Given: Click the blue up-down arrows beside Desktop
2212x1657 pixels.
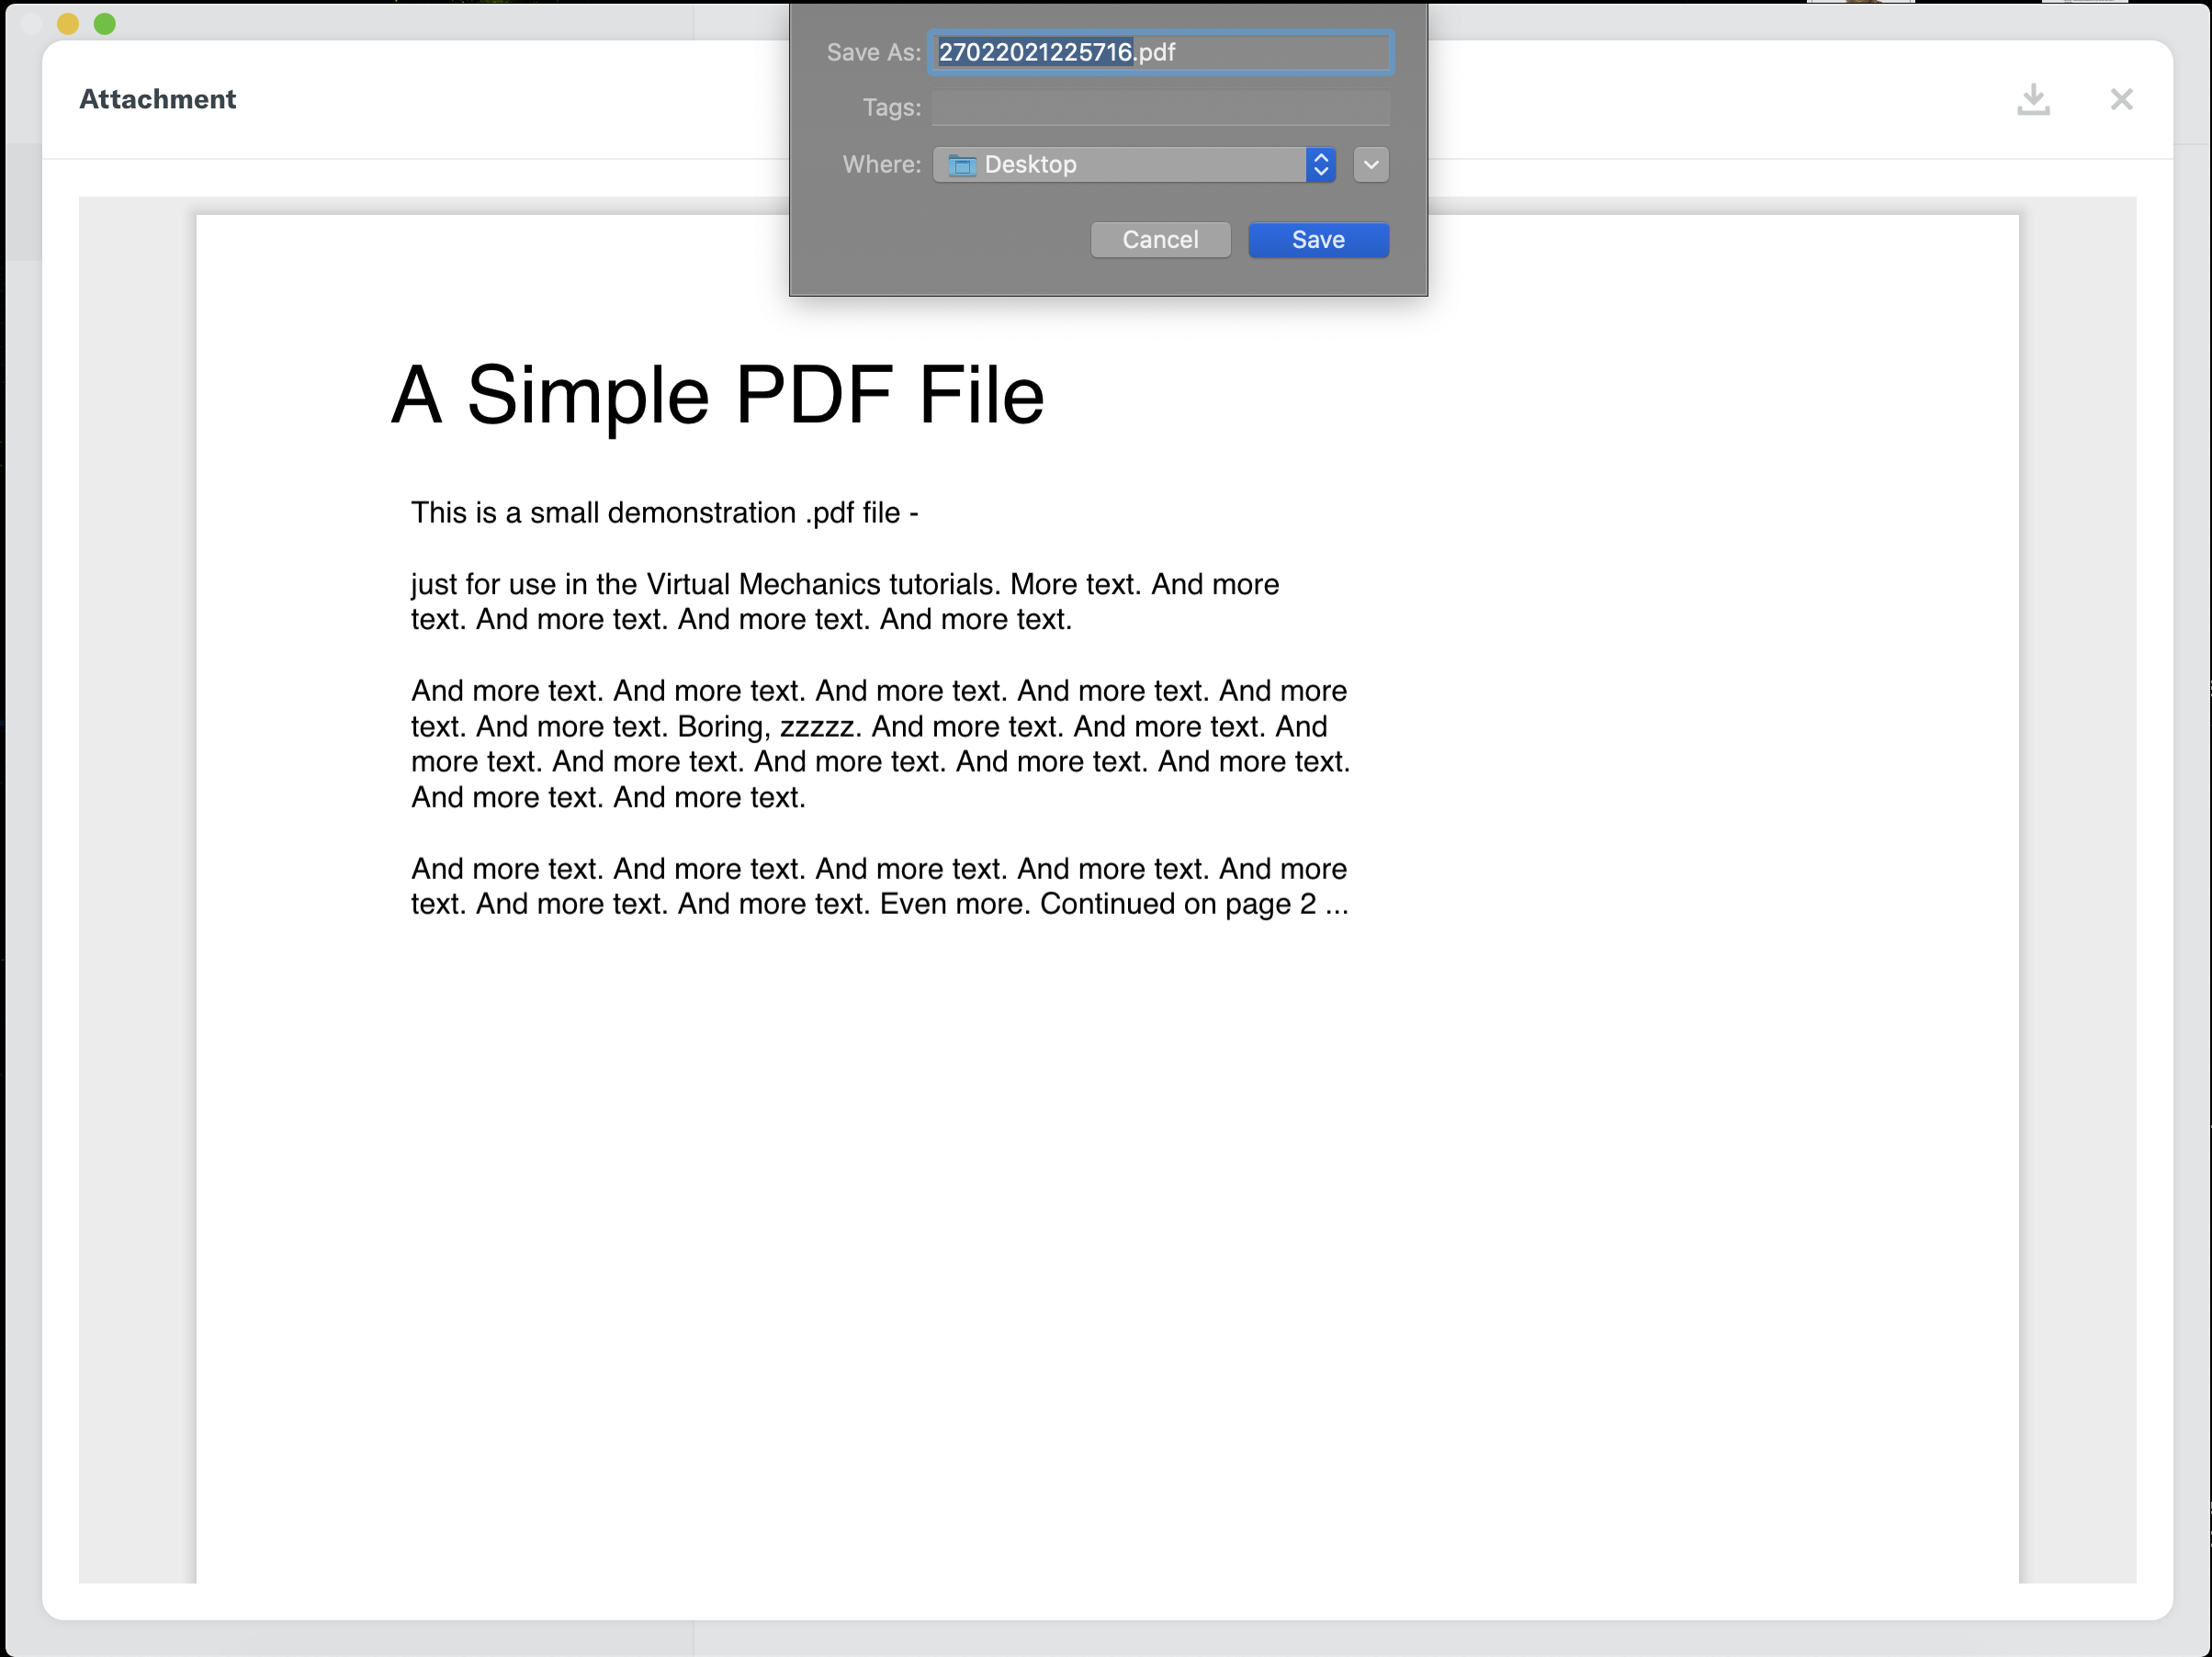Looking at the screenshot, I should (1320, 164).
